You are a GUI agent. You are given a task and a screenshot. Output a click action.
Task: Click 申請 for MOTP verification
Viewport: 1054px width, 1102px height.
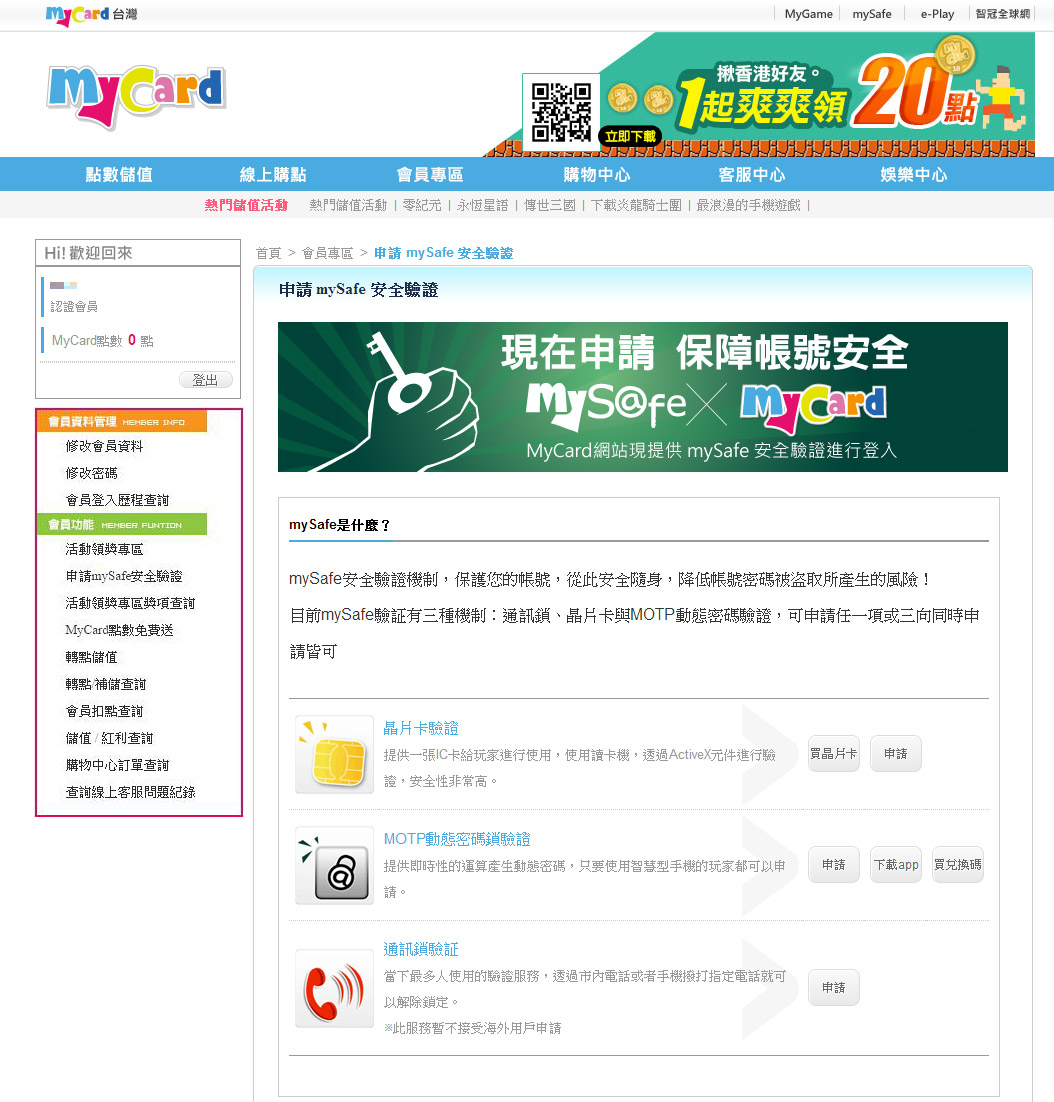point(833,865)
